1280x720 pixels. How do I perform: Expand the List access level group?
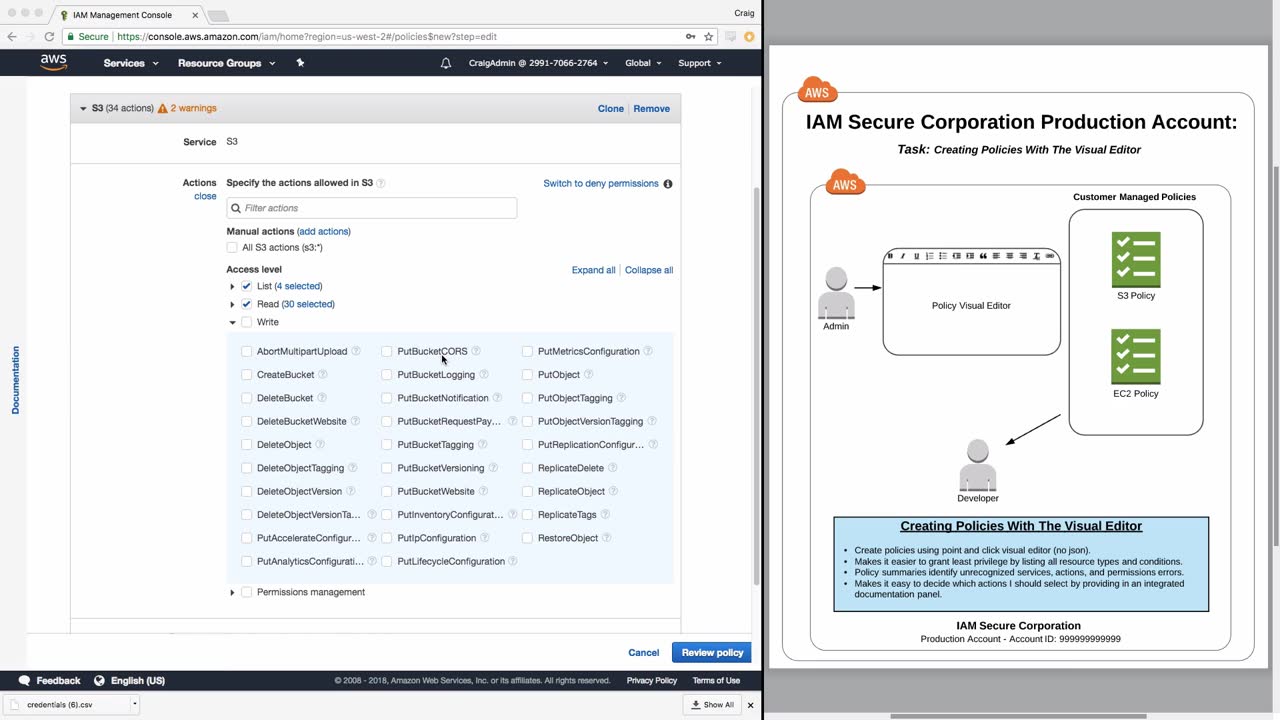pos(232,286)
